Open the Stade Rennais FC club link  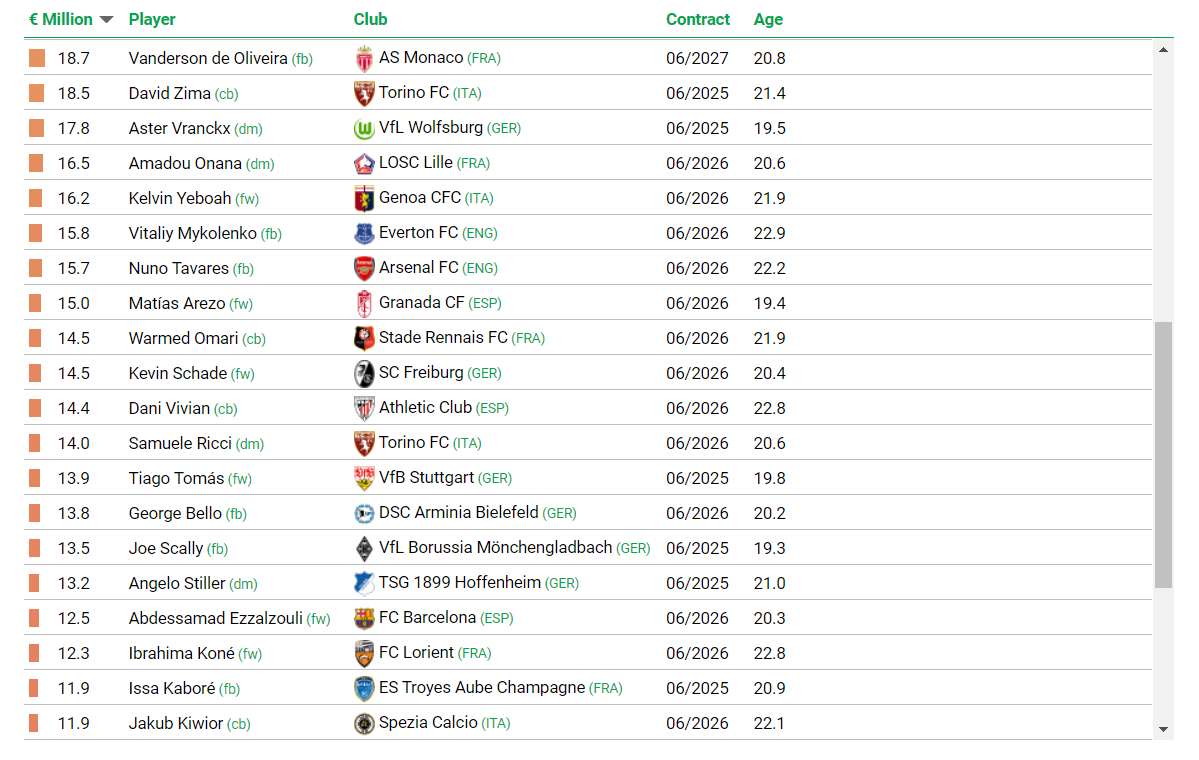click(x=443, y=338)
